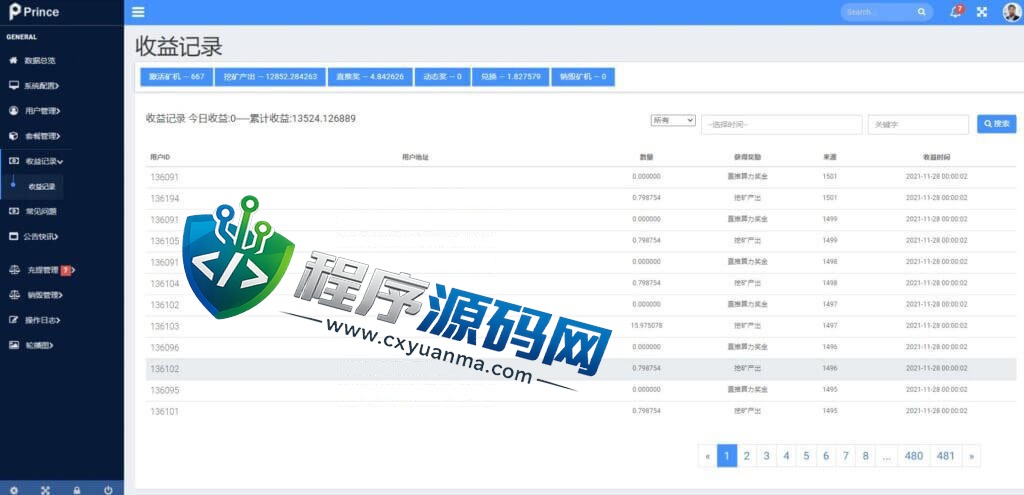Image resolution: width=1024 pixels, height=495 pixels.
Task: Click the 用户ID column header
Action: (160, 157)
